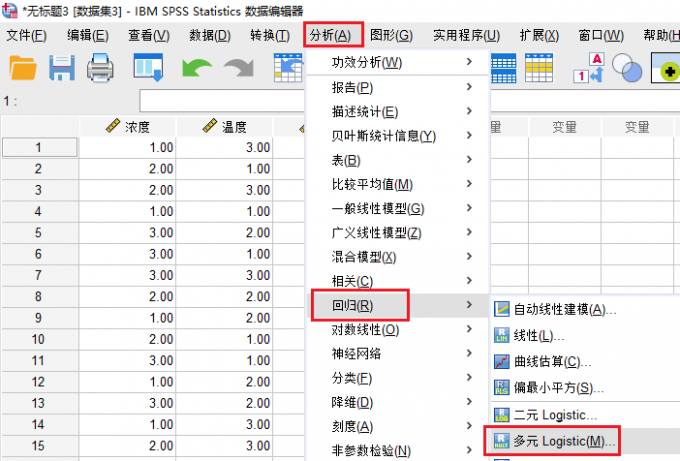Expand the 降维(D) submenu
This screenshot has height=461, width=680.
tap(398, 403)
